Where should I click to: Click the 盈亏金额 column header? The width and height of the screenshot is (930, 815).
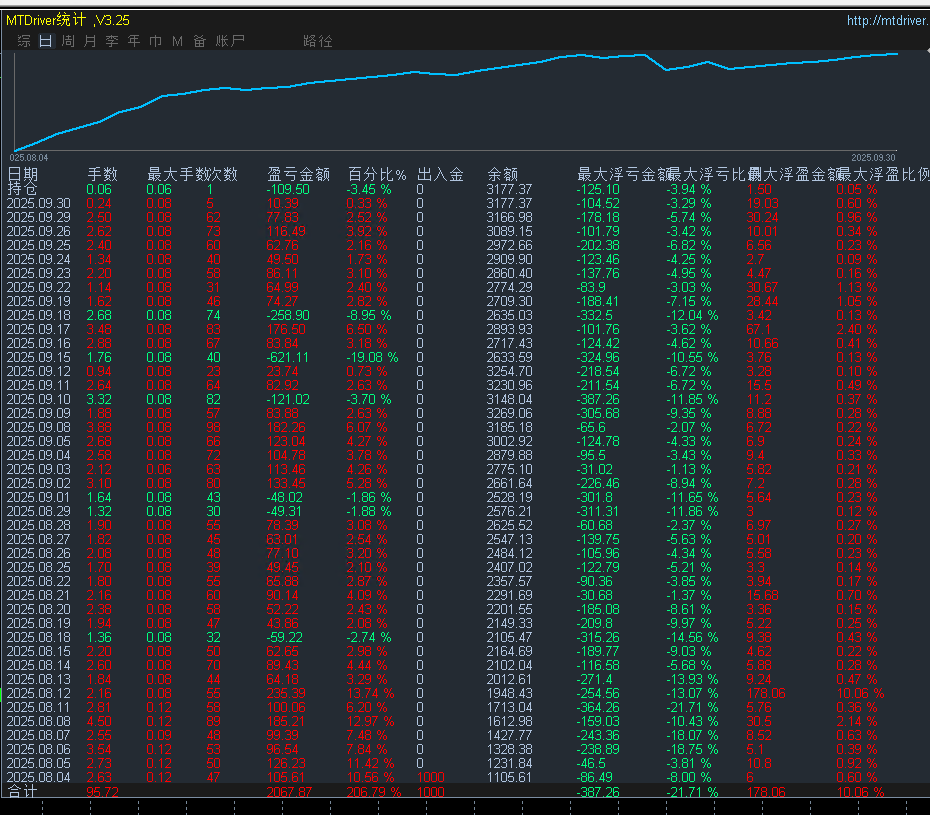[x=298, y=174]
